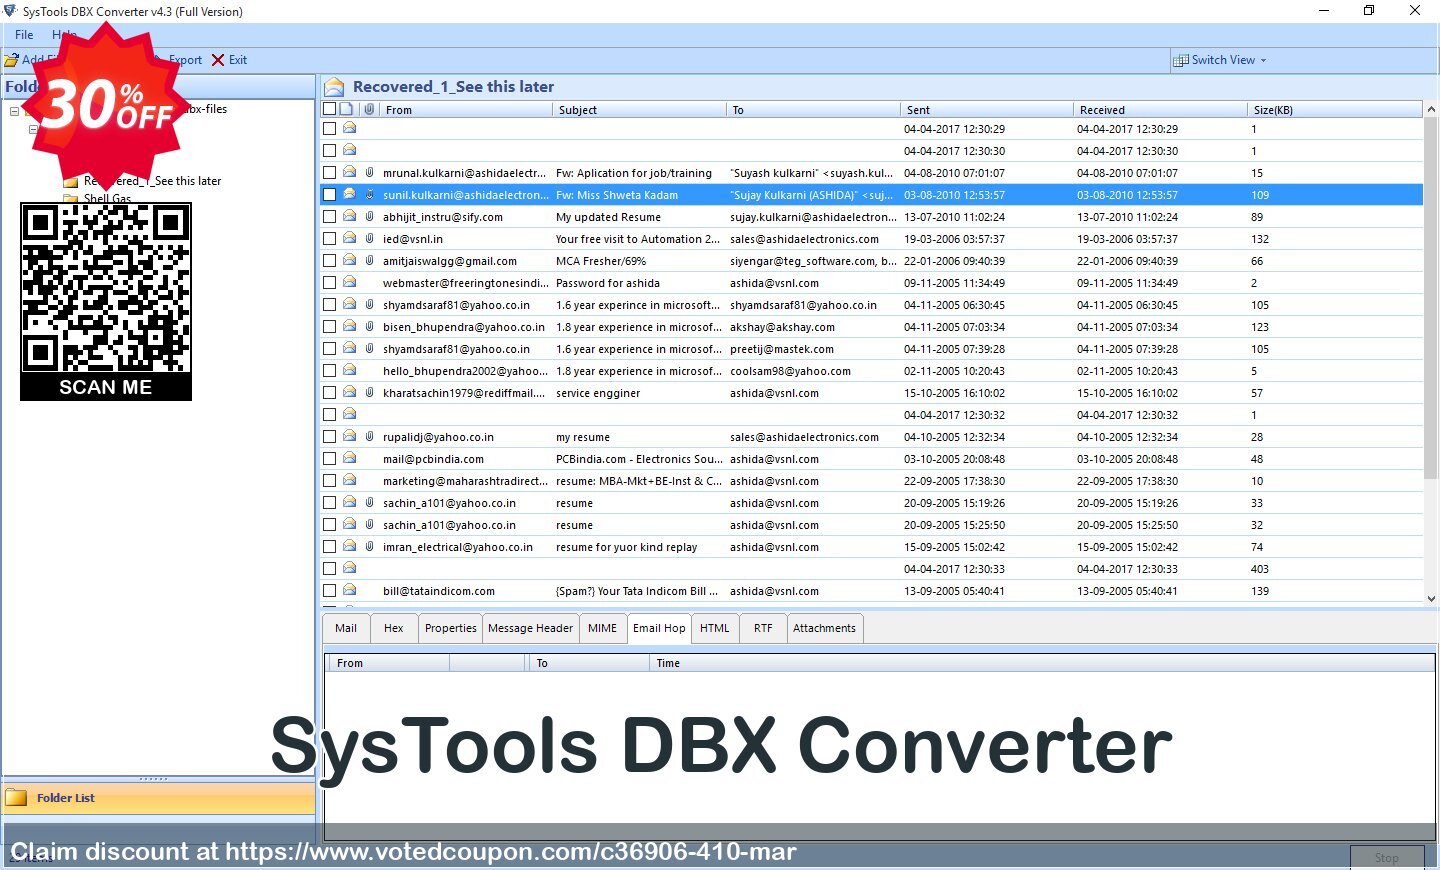
Task: Click the attachment column header icon
Action: pyautogui.click(x=369, y=109)
